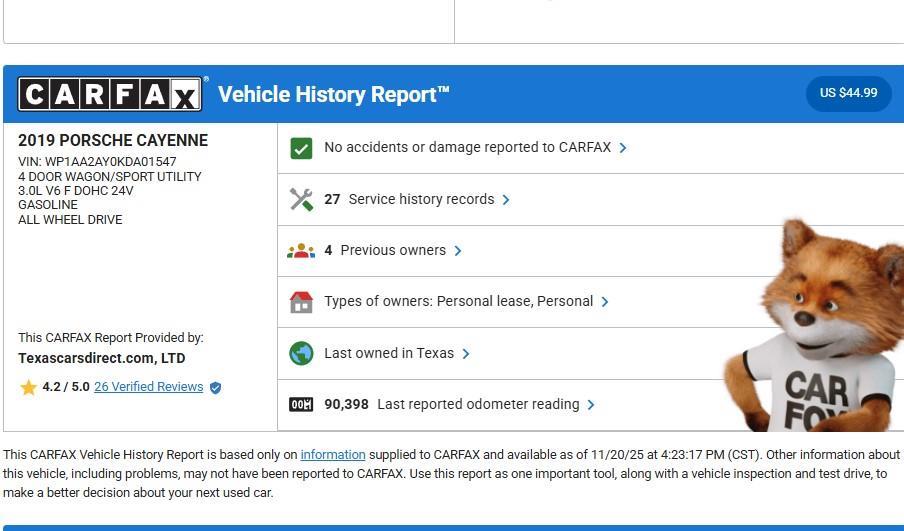Click the gold star rating icon
904x531 pixels.
point(29,387)
